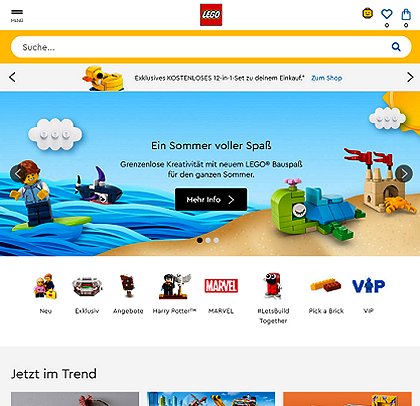Select the third hero carousel dot
Viewport: 420px width, 406px height.
pyautogui.click(x=216, y=240)
